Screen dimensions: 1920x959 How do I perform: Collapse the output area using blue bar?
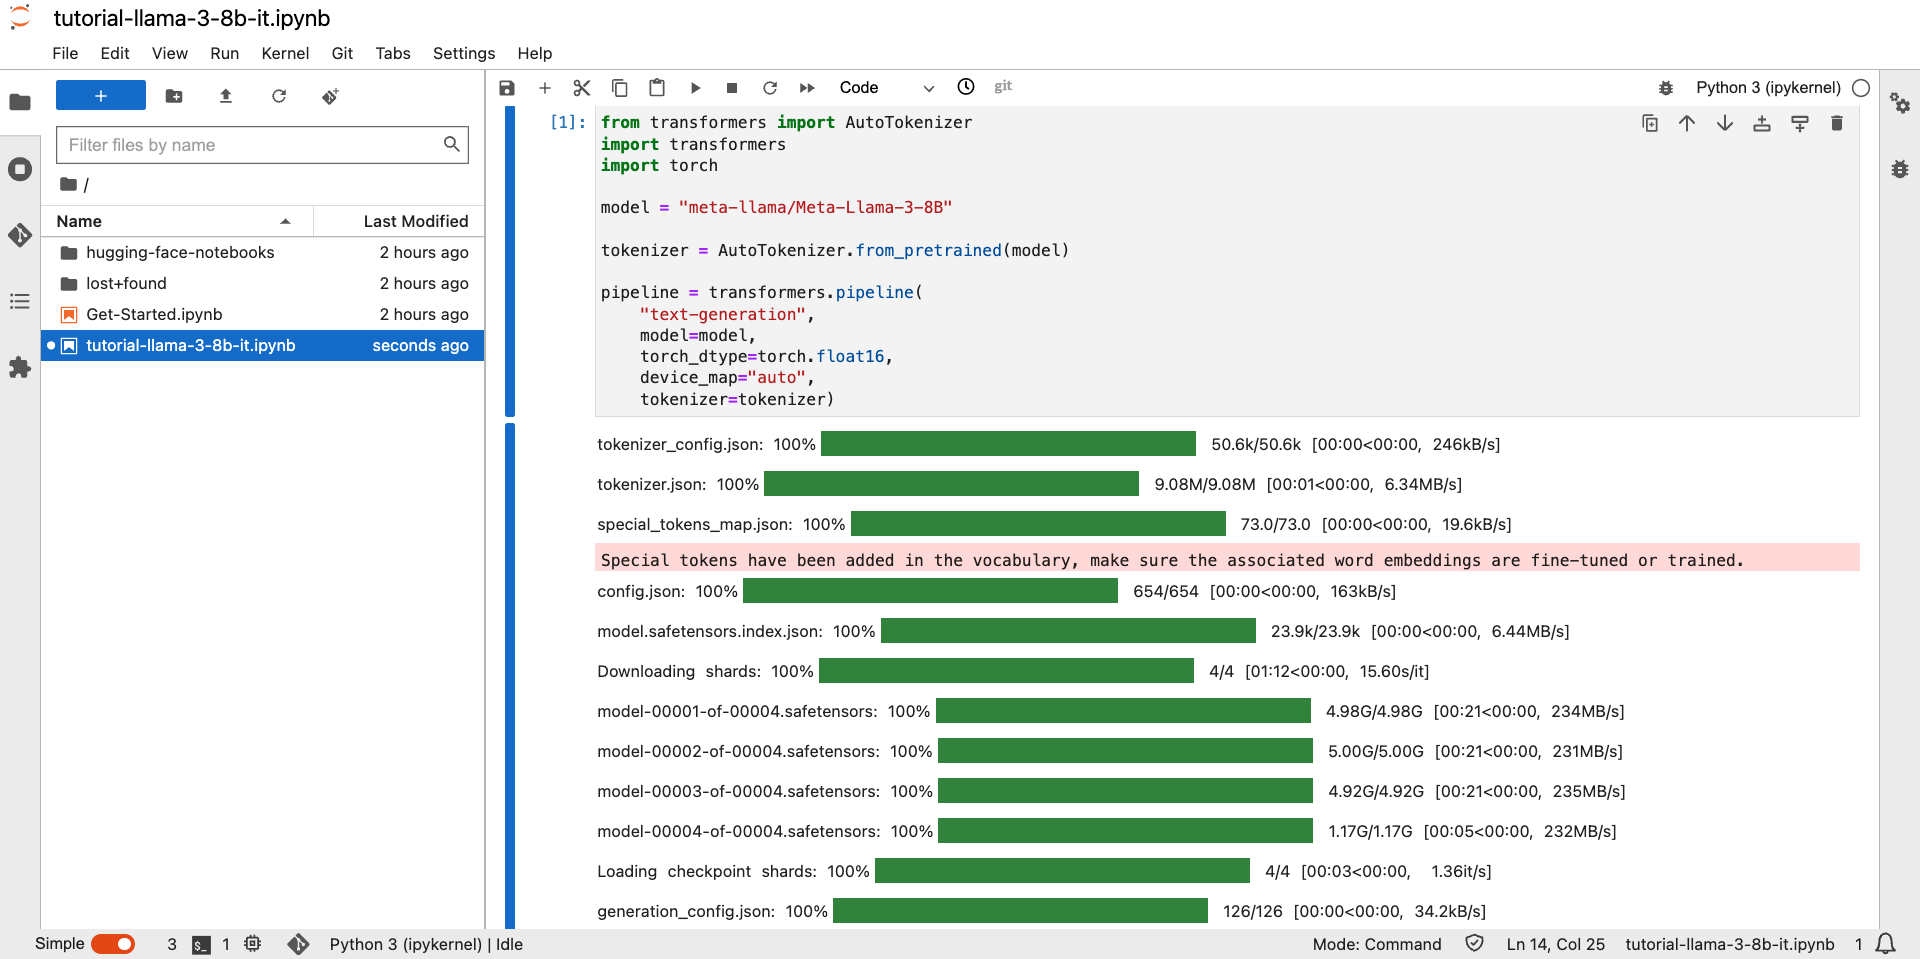(510, 676)
